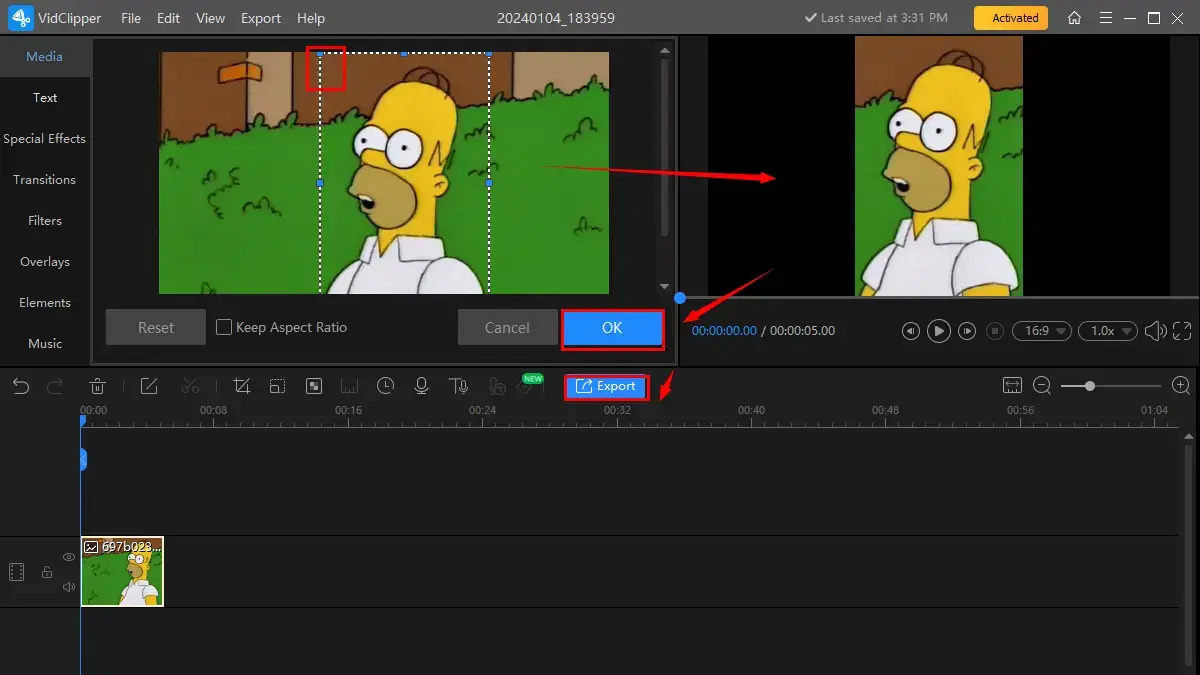This screenshot has height=675, width=1200.
Task: Open the text-to-speech T-microphone icon
Action: pyautogui.click(x=458, y=386)
